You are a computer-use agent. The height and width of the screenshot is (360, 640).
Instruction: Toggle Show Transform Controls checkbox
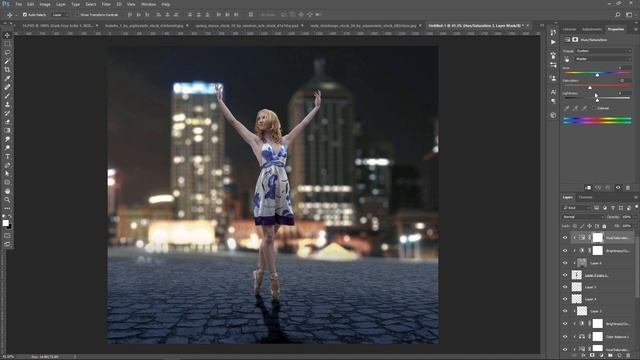[x=77, y=15]
